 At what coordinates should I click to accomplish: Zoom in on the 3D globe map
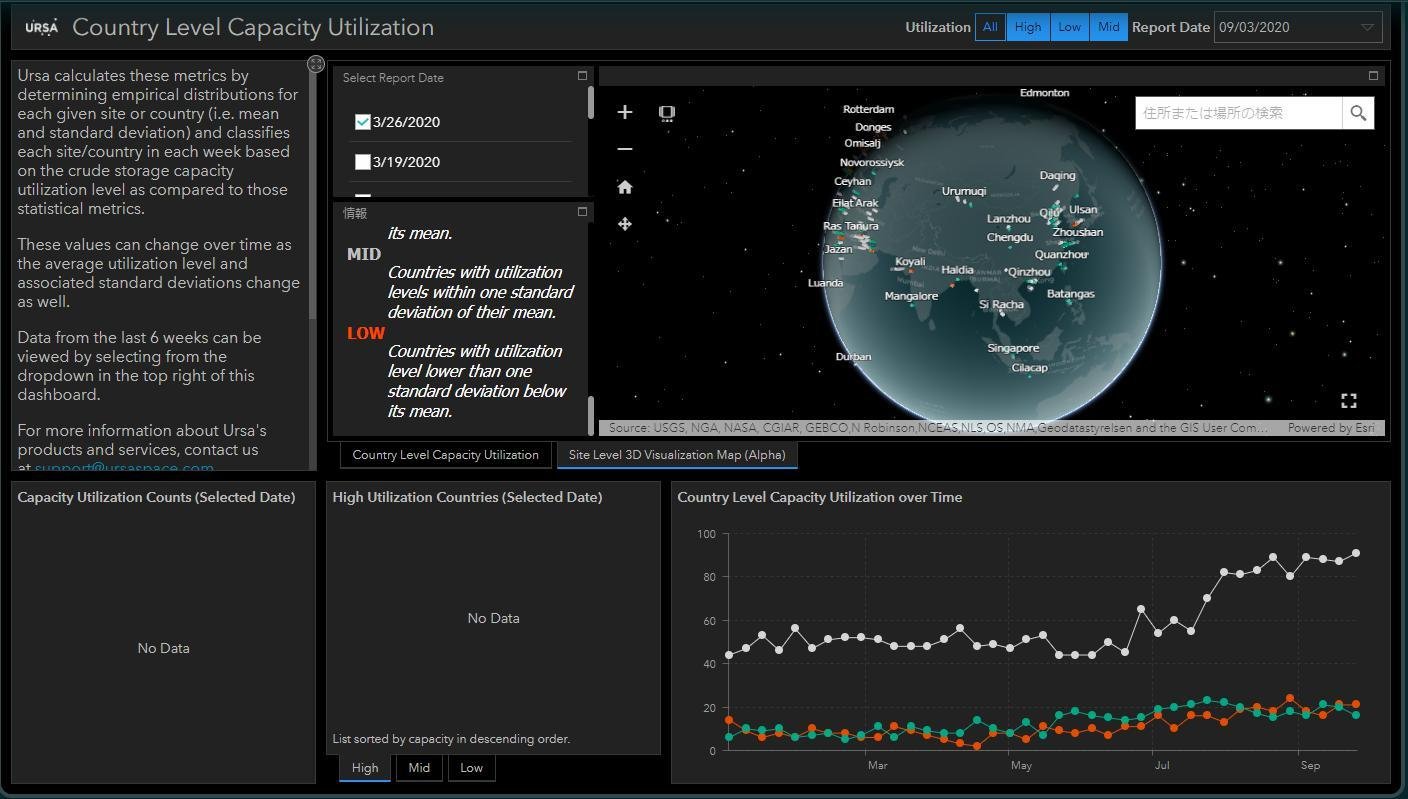tap(625, 112)
